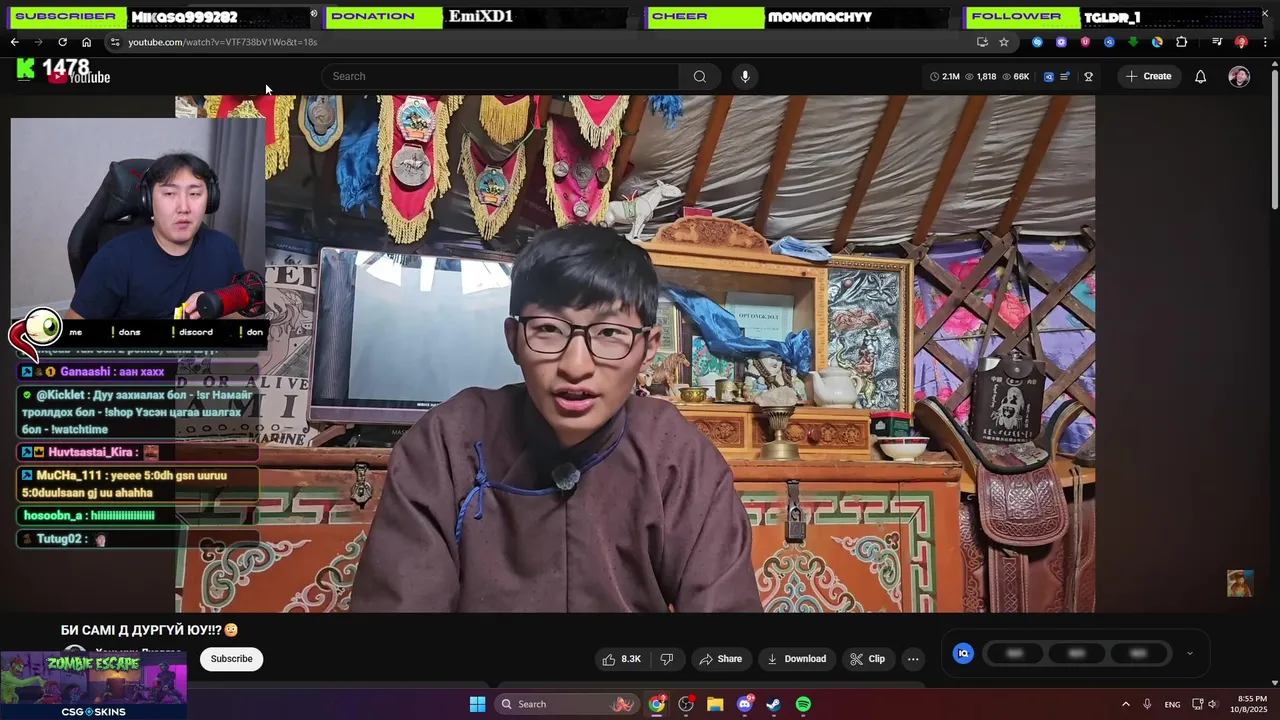
Task: Like the video with 8.3K likes
Action: [x=621, y=659]
